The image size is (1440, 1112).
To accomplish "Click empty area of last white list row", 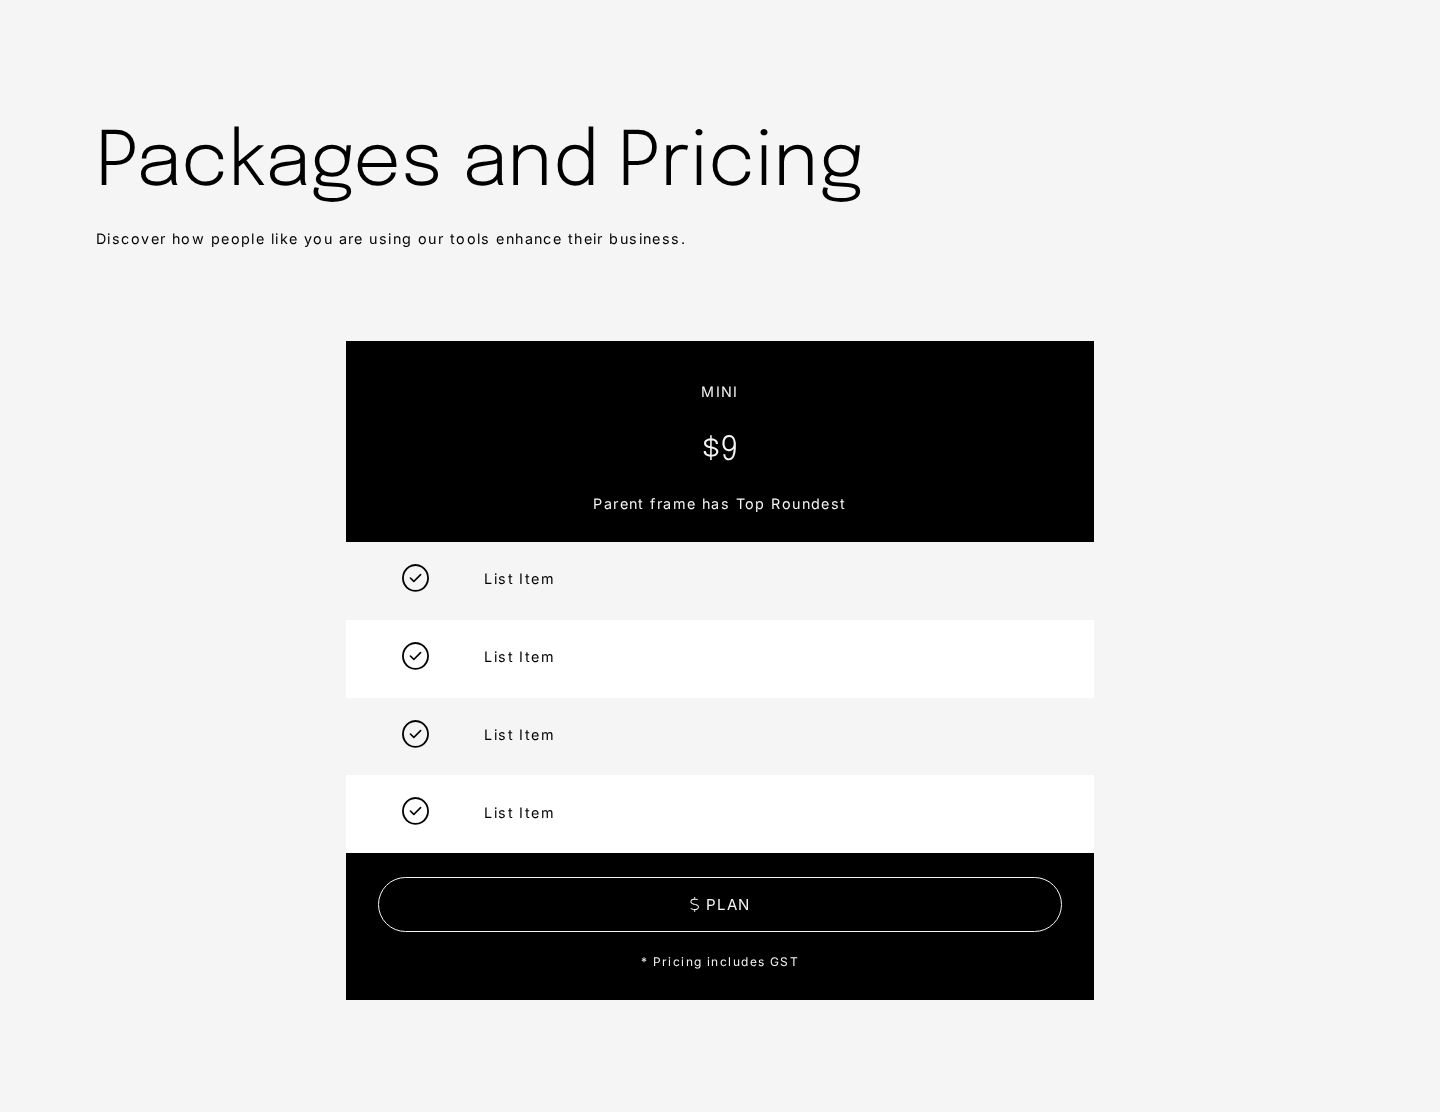I will tap(820, 814).
